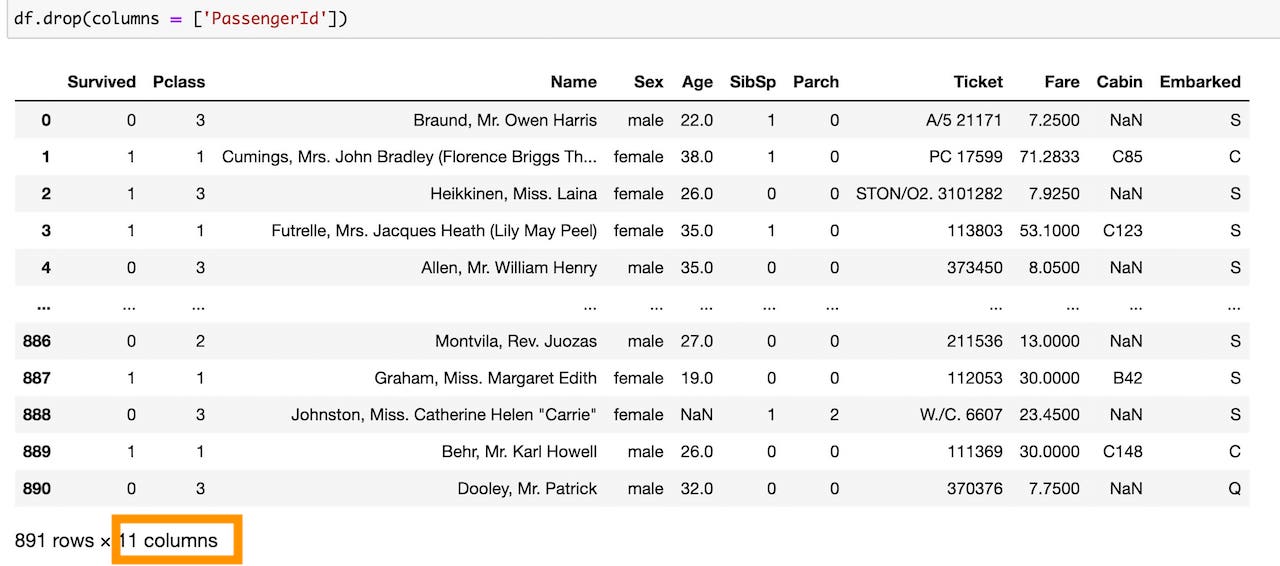Click the Fare column header
1280x566 pixels.
(x=1062, y=82)
